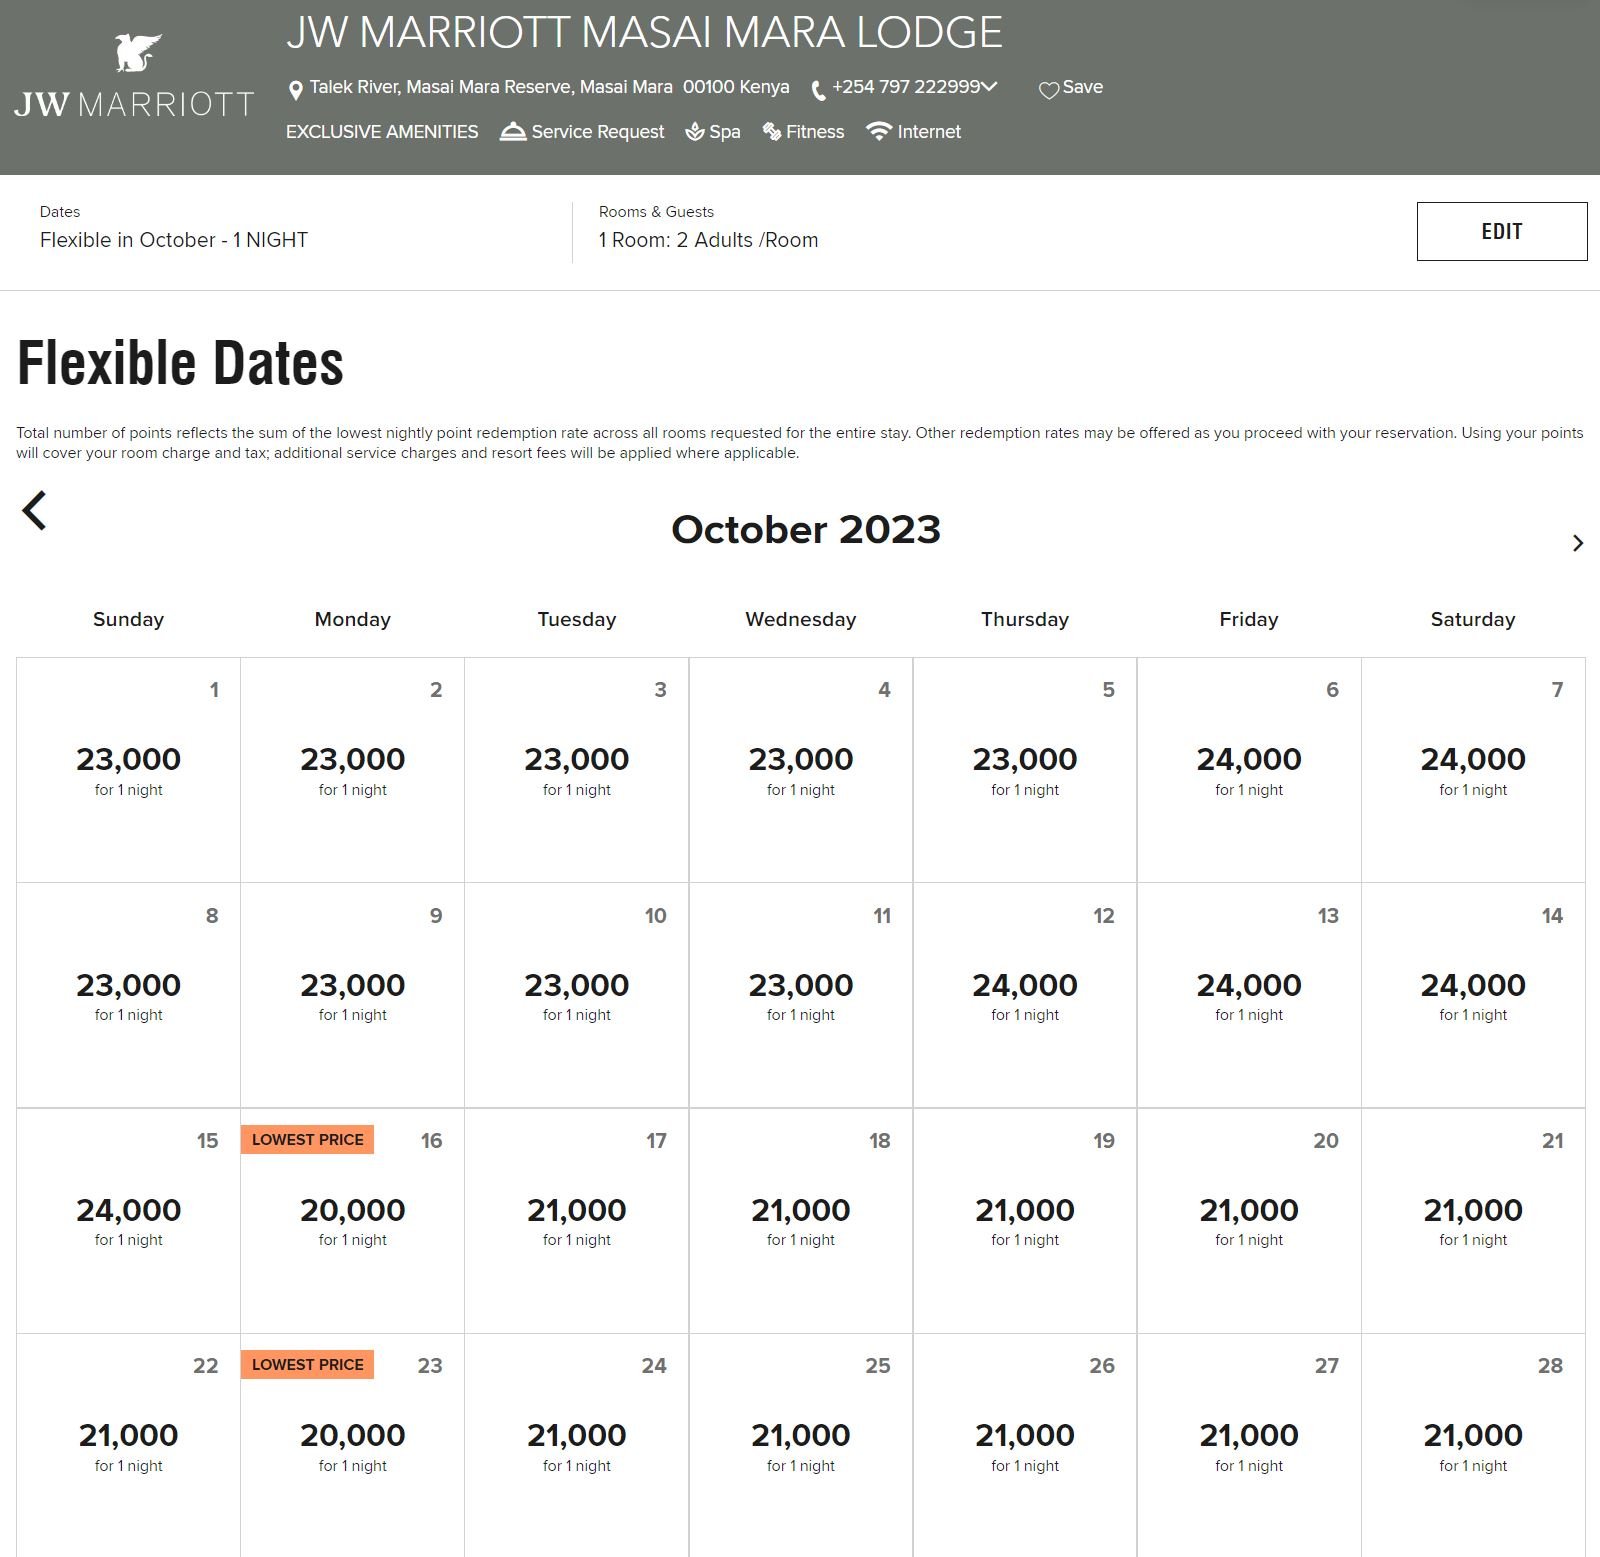The height and width of the screenshot is (1557, 1600).
Task: Select October 18 date cell
Action: click(x=800, y=1220)
